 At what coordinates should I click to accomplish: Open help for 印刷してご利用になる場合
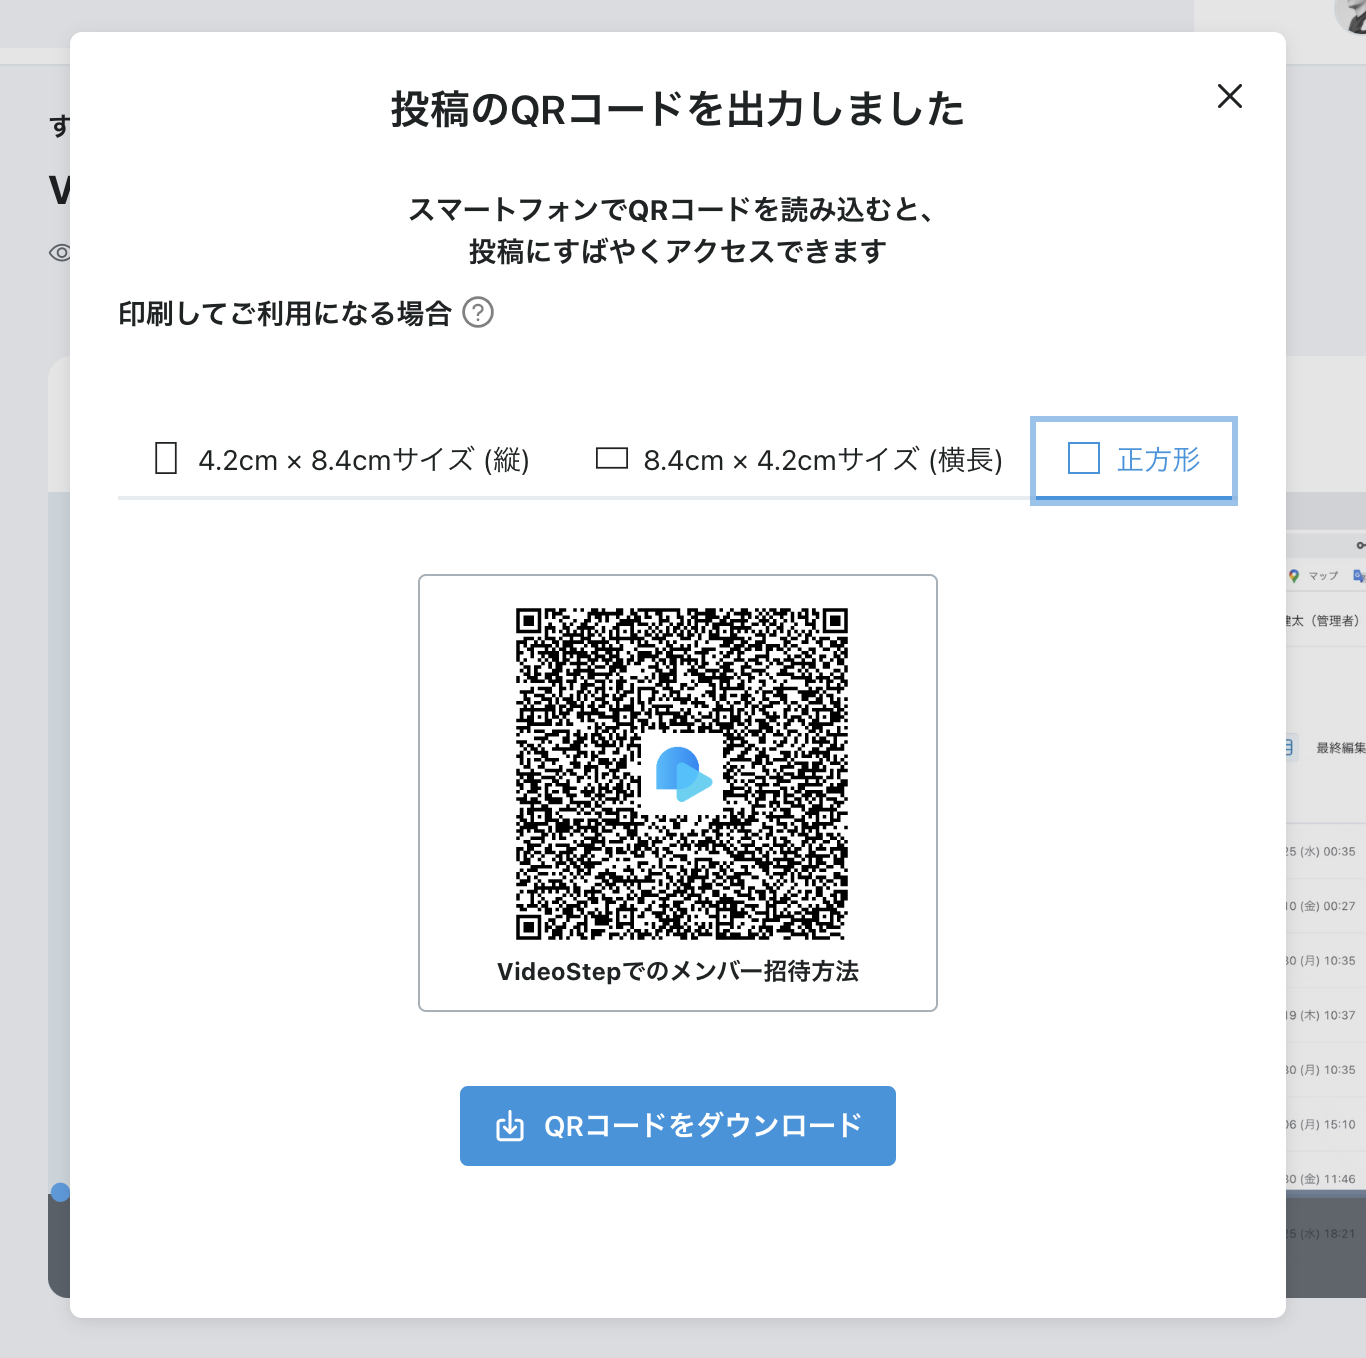[478, 313]
